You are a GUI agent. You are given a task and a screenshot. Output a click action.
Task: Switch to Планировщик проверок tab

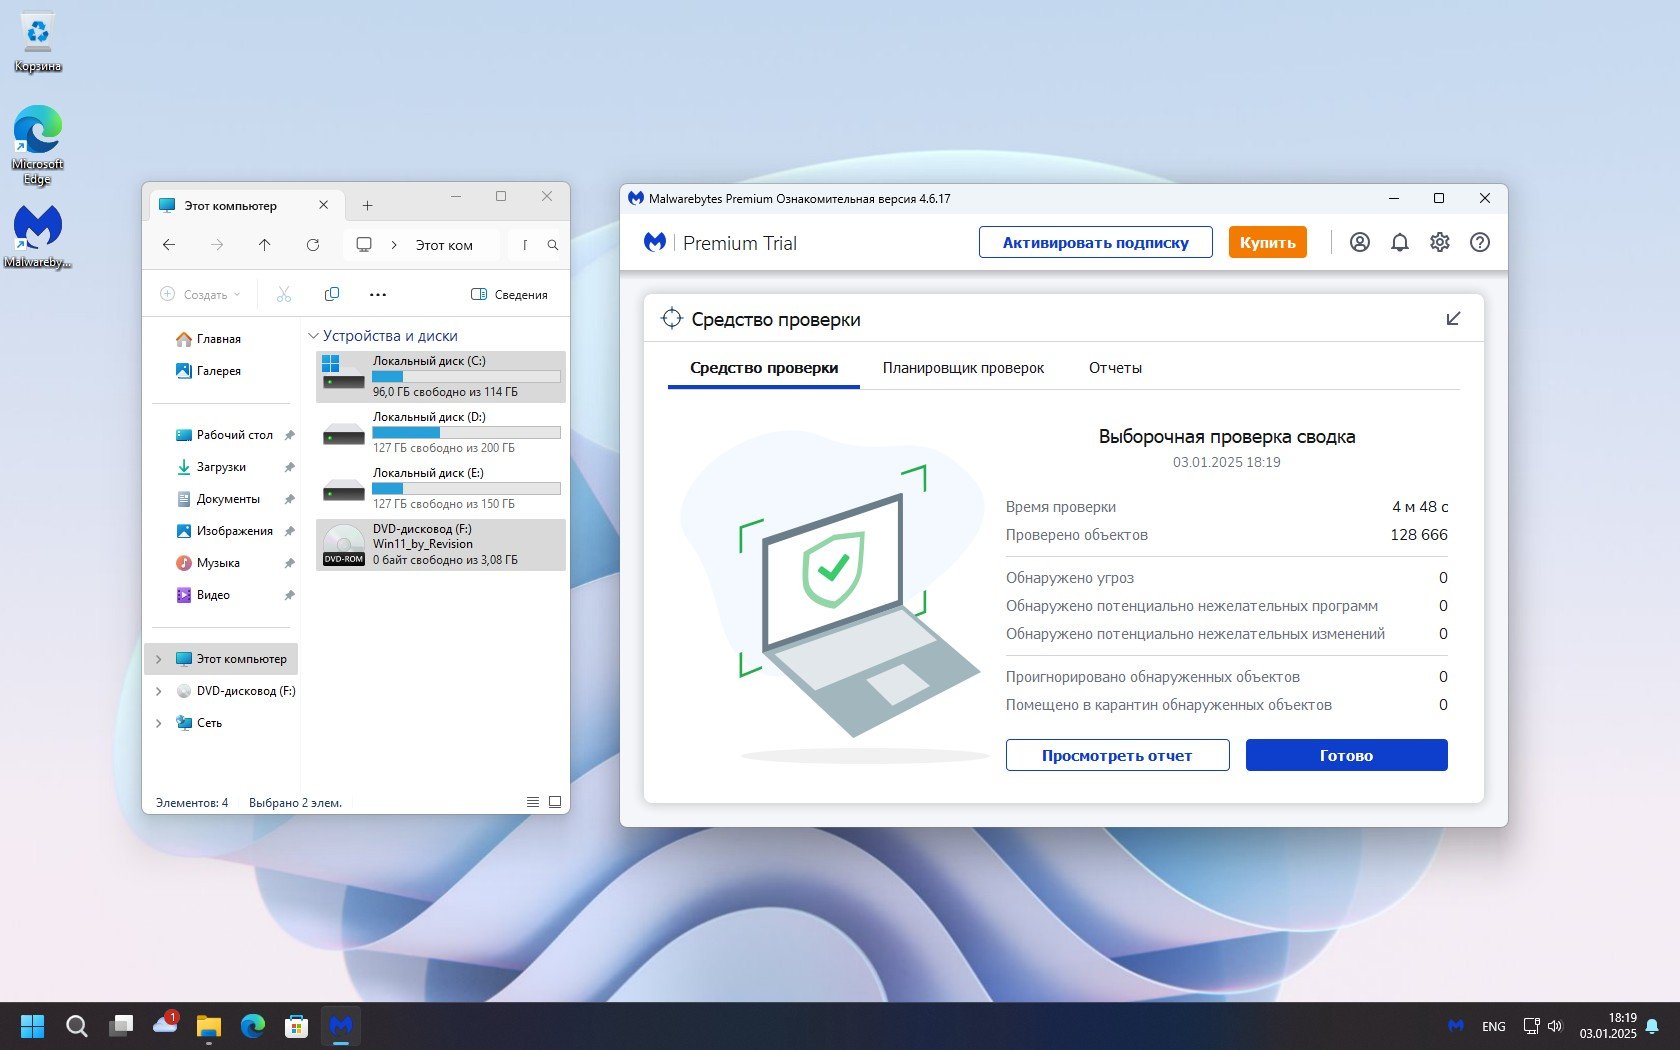coord(962,368)
